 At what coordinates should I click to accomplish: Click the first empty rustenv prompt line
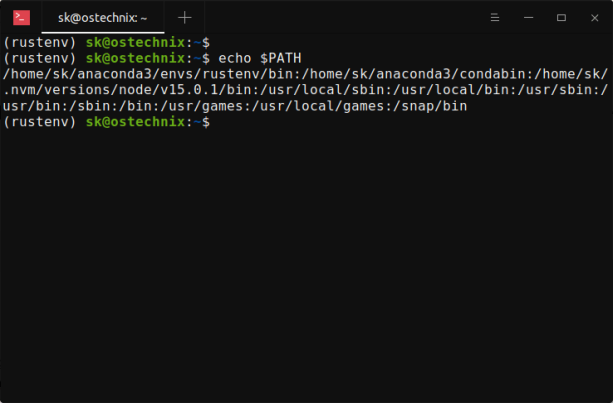pyautogui.click(x=107, y=42)
